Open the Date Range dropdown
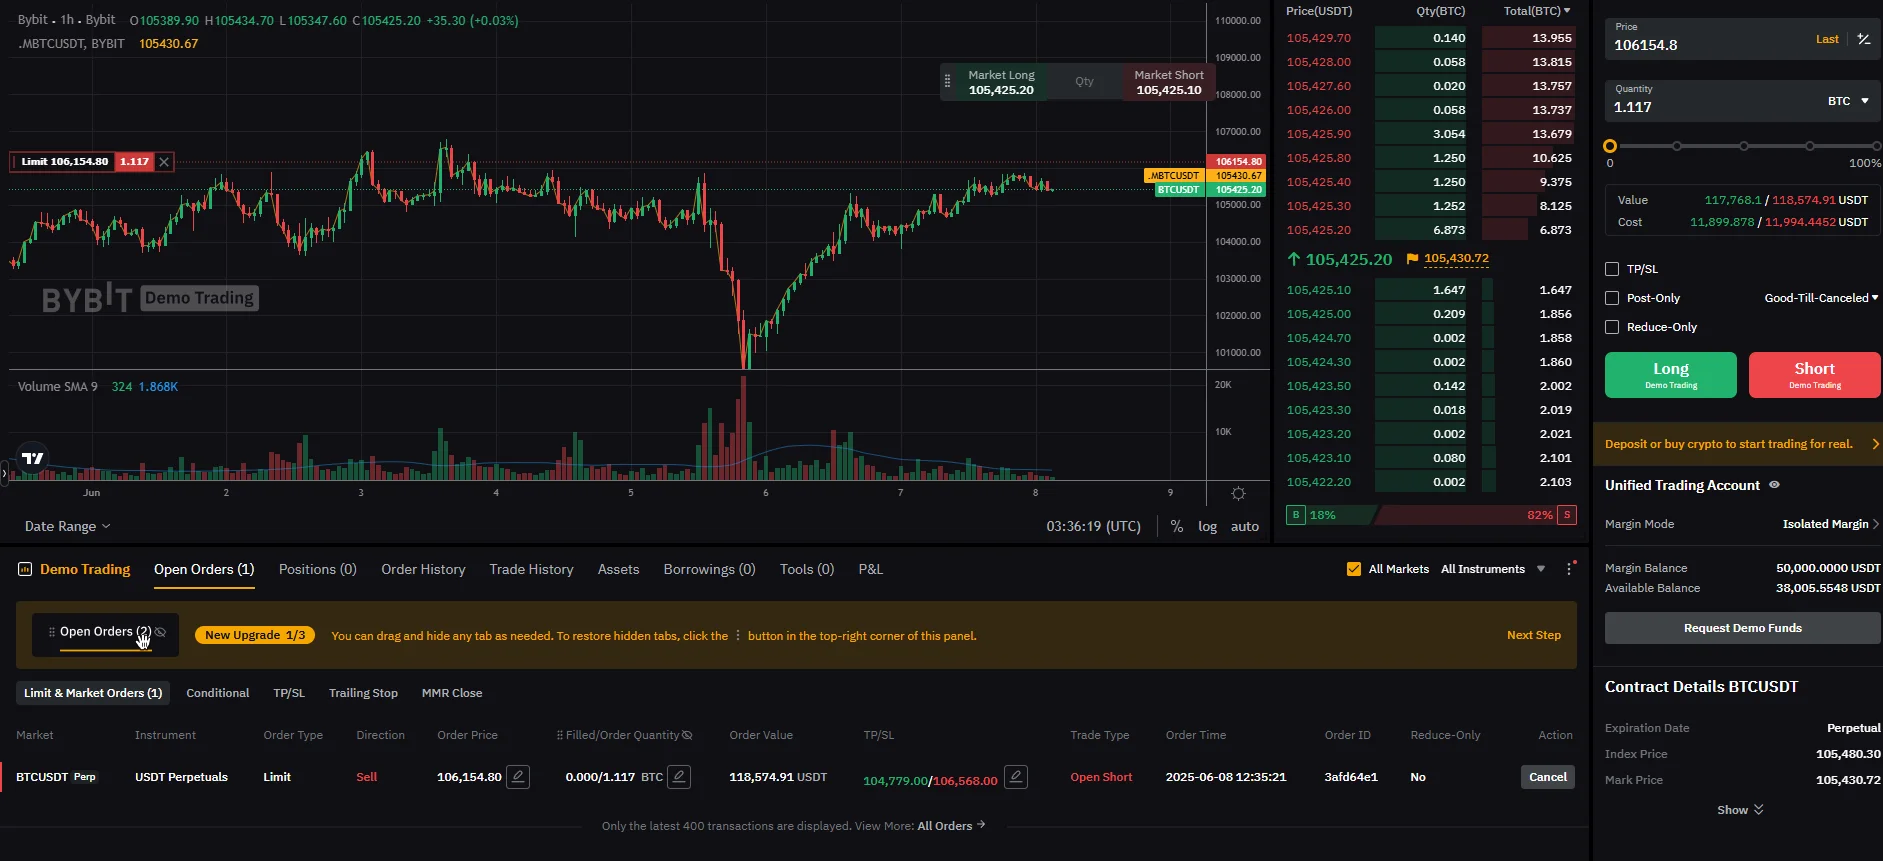 [x=68, y=526]
